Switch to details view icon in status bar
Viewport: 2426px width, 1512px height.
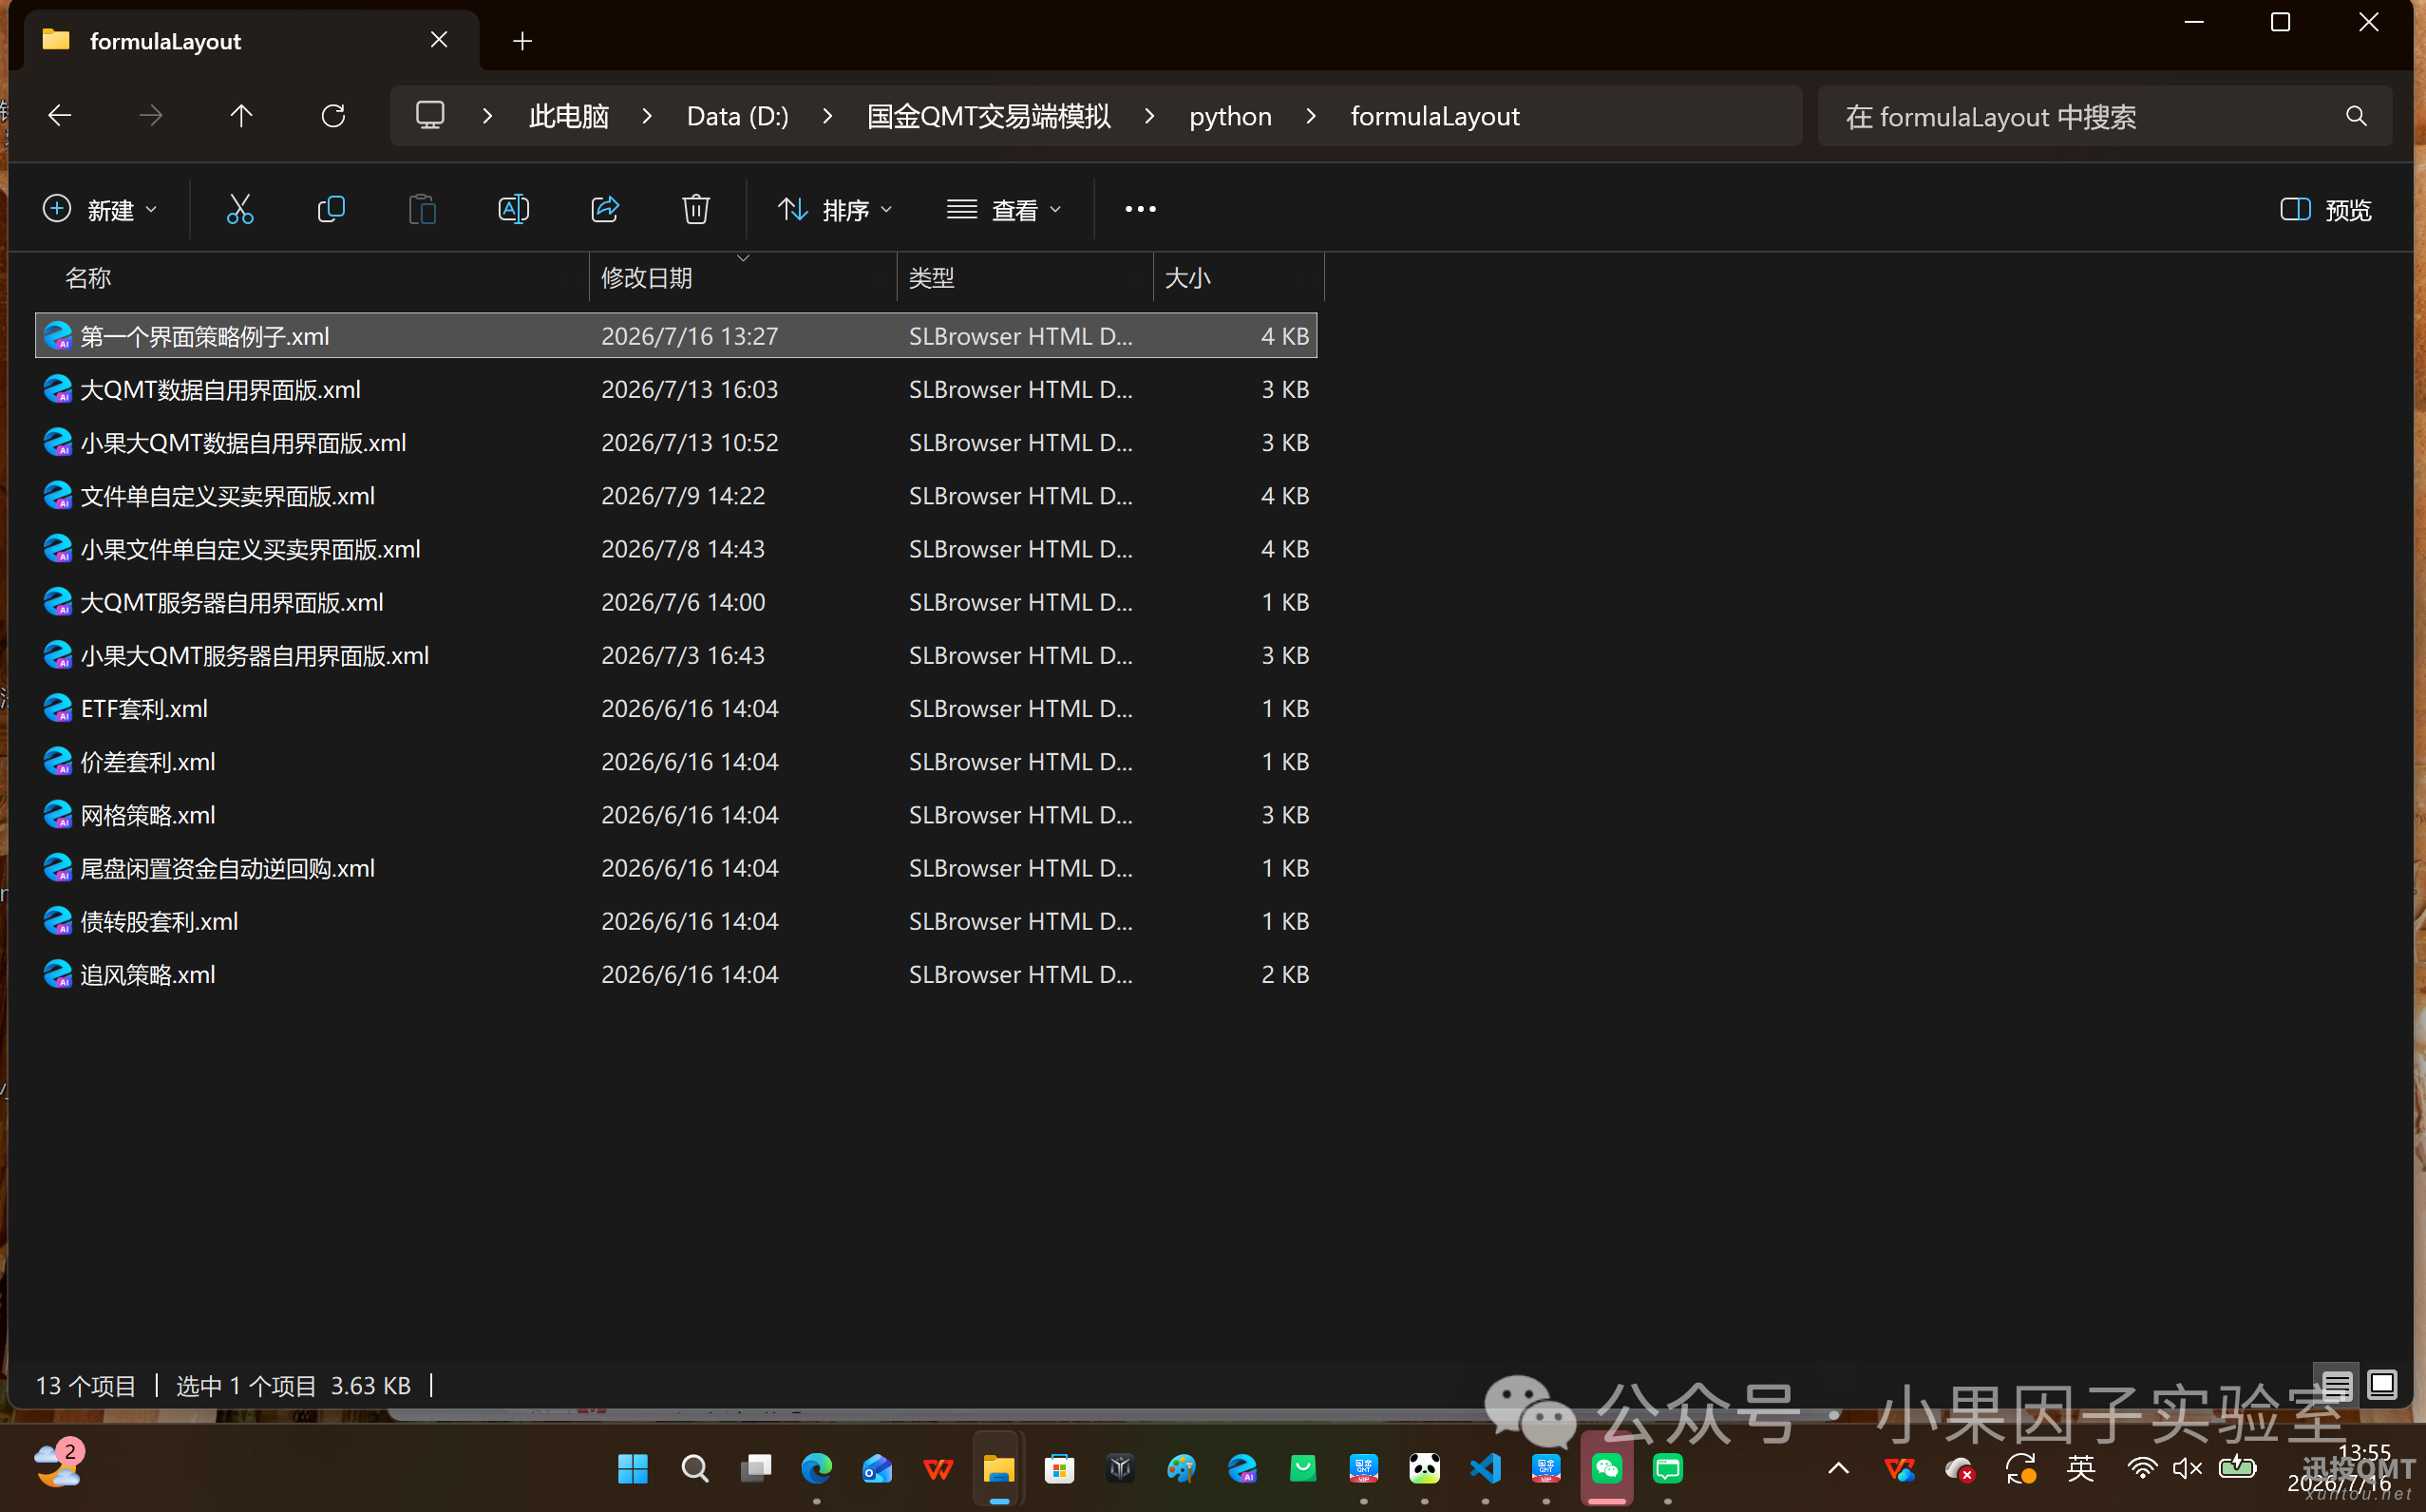click(x=2336, y=1385)
